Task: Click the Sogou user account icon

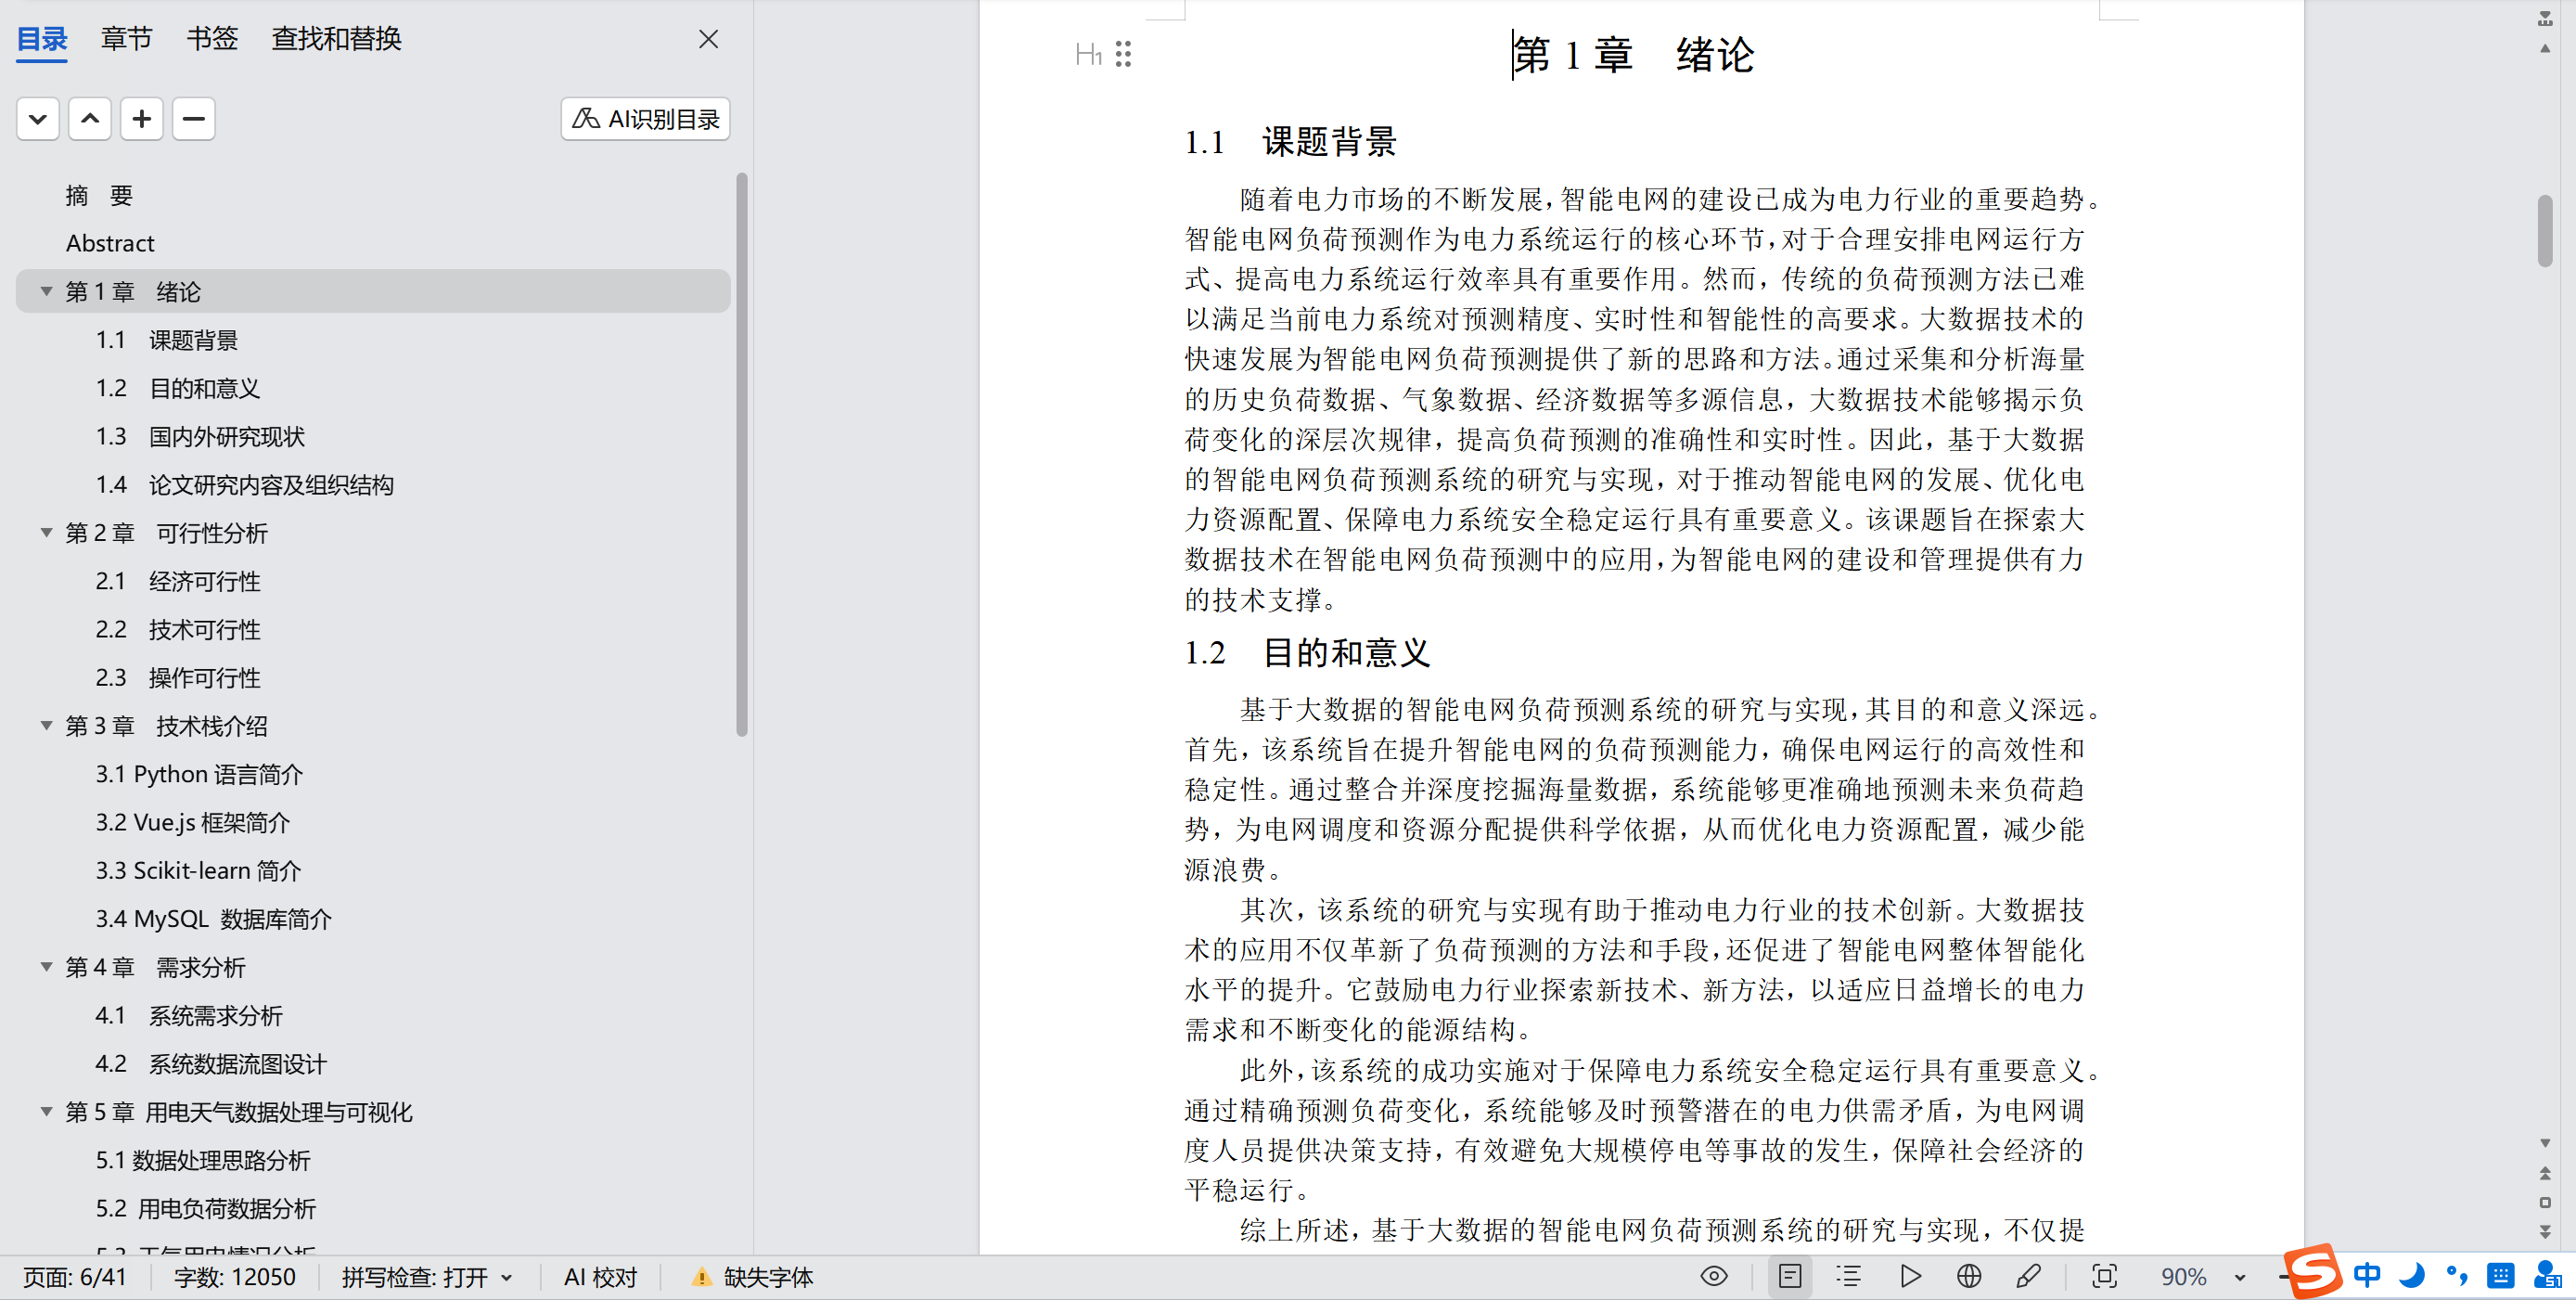Action: point(2547,1275)
